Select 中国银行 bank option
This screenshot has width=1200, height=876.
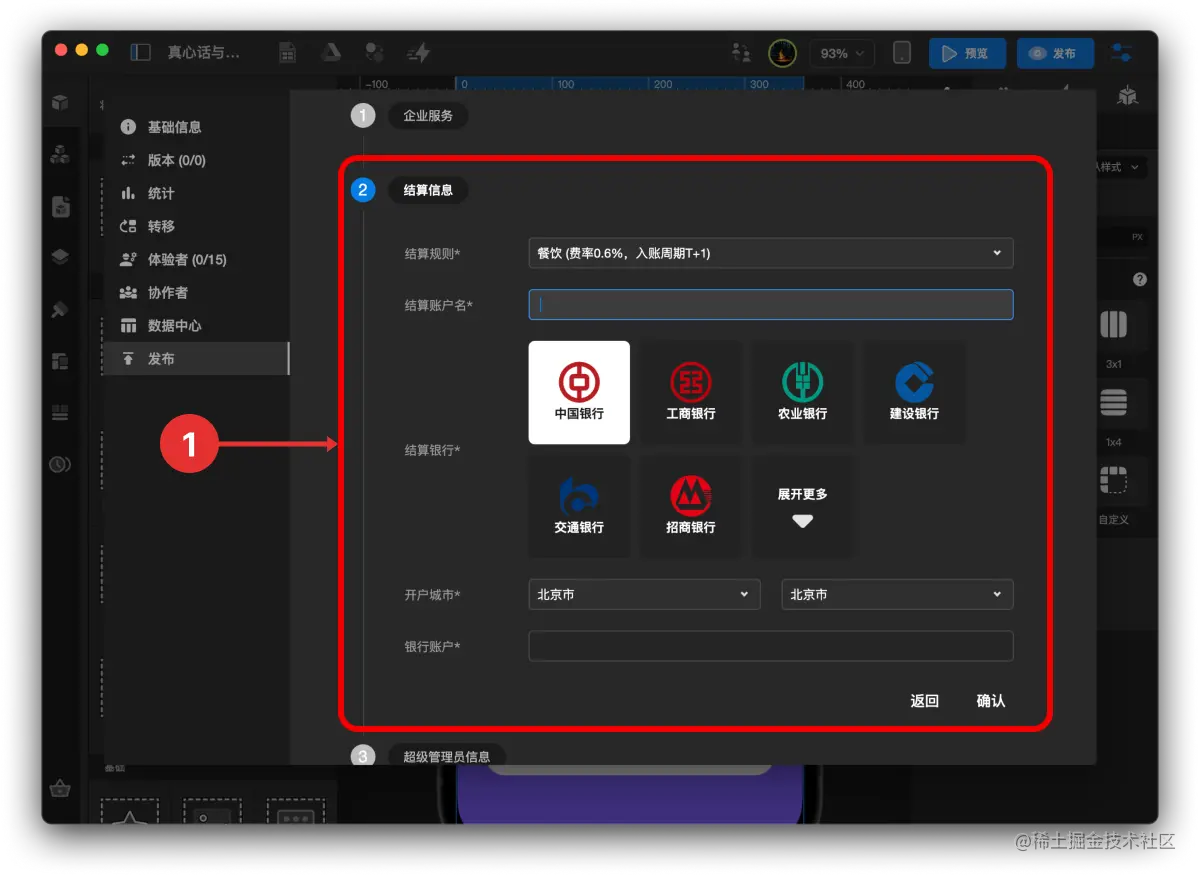[579, 392]
